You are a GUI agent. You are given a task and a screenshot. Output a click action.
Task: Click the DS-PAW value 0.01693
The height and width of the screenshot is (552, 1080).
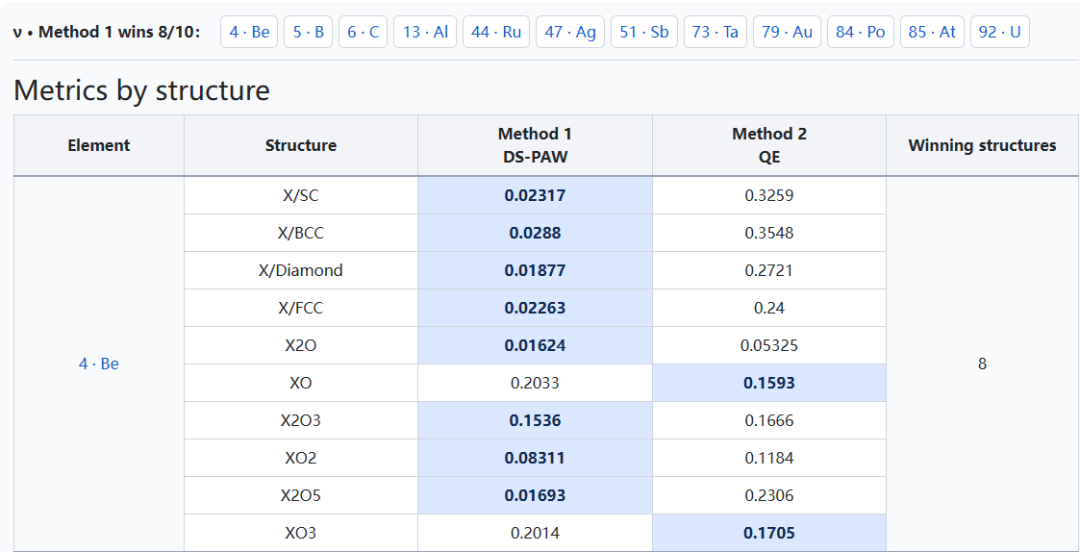pos(534,495)
